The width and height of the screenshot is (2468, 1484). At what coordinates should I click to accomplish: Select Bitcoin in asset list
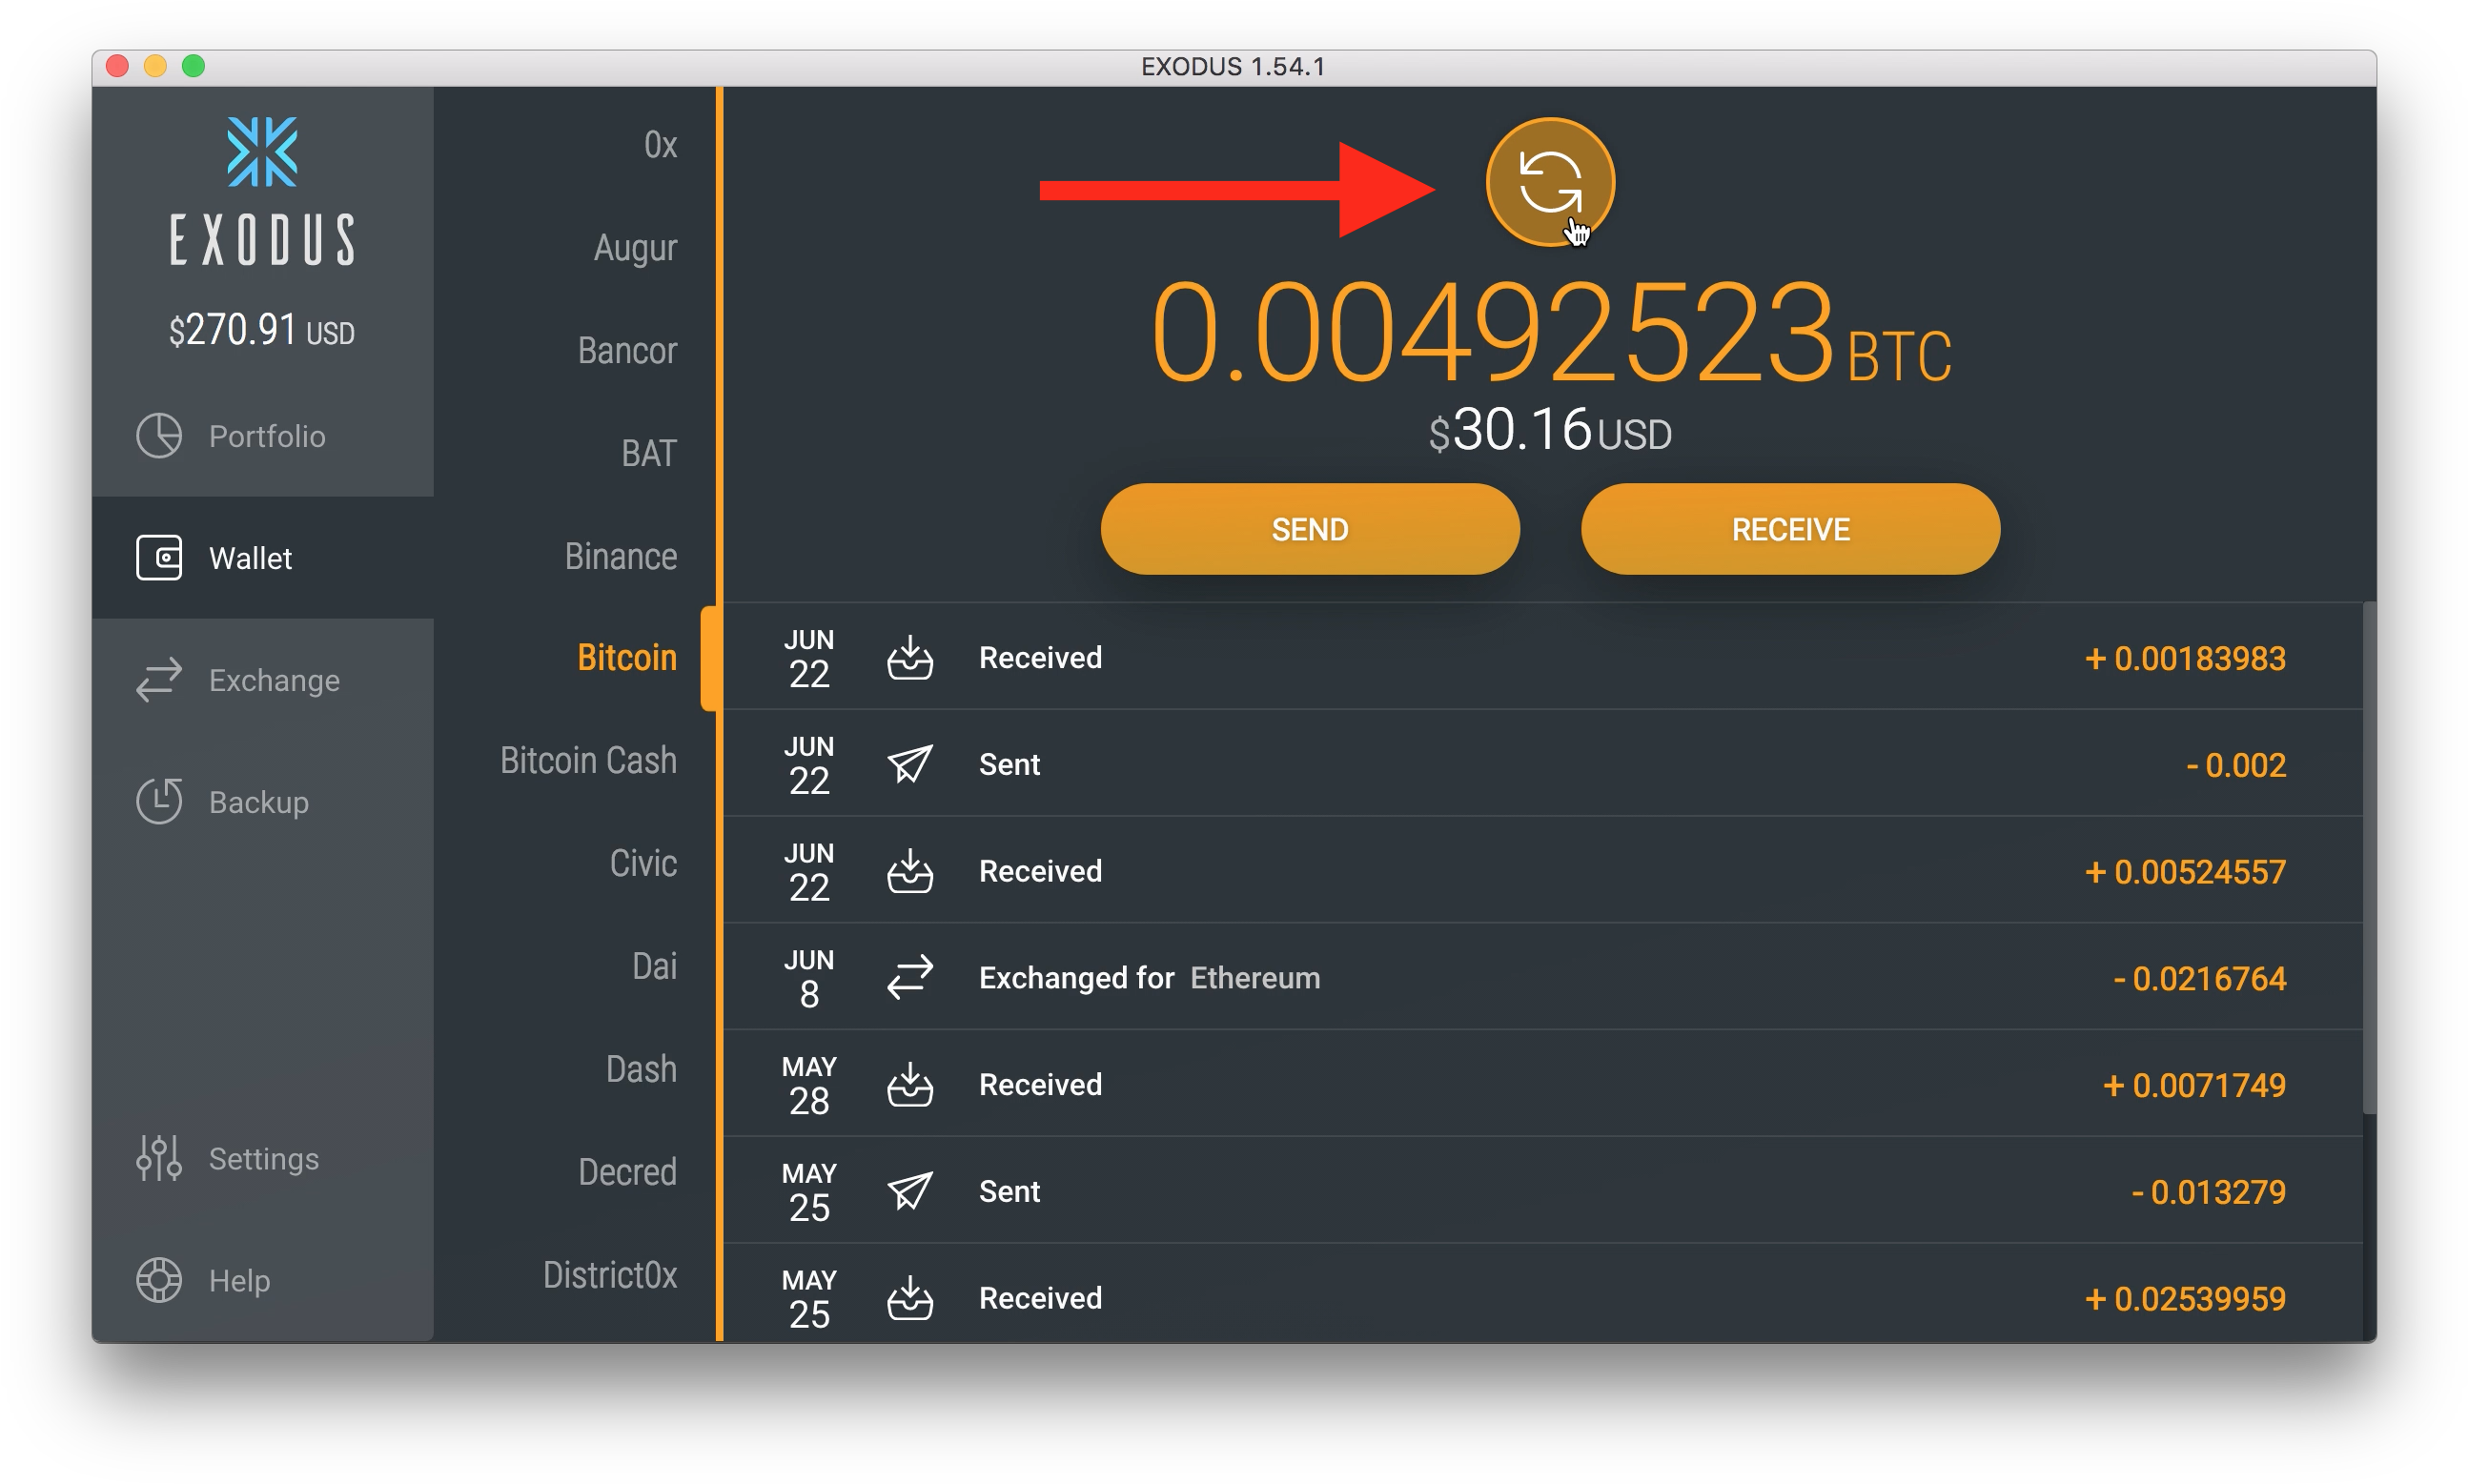pos(627,658)
